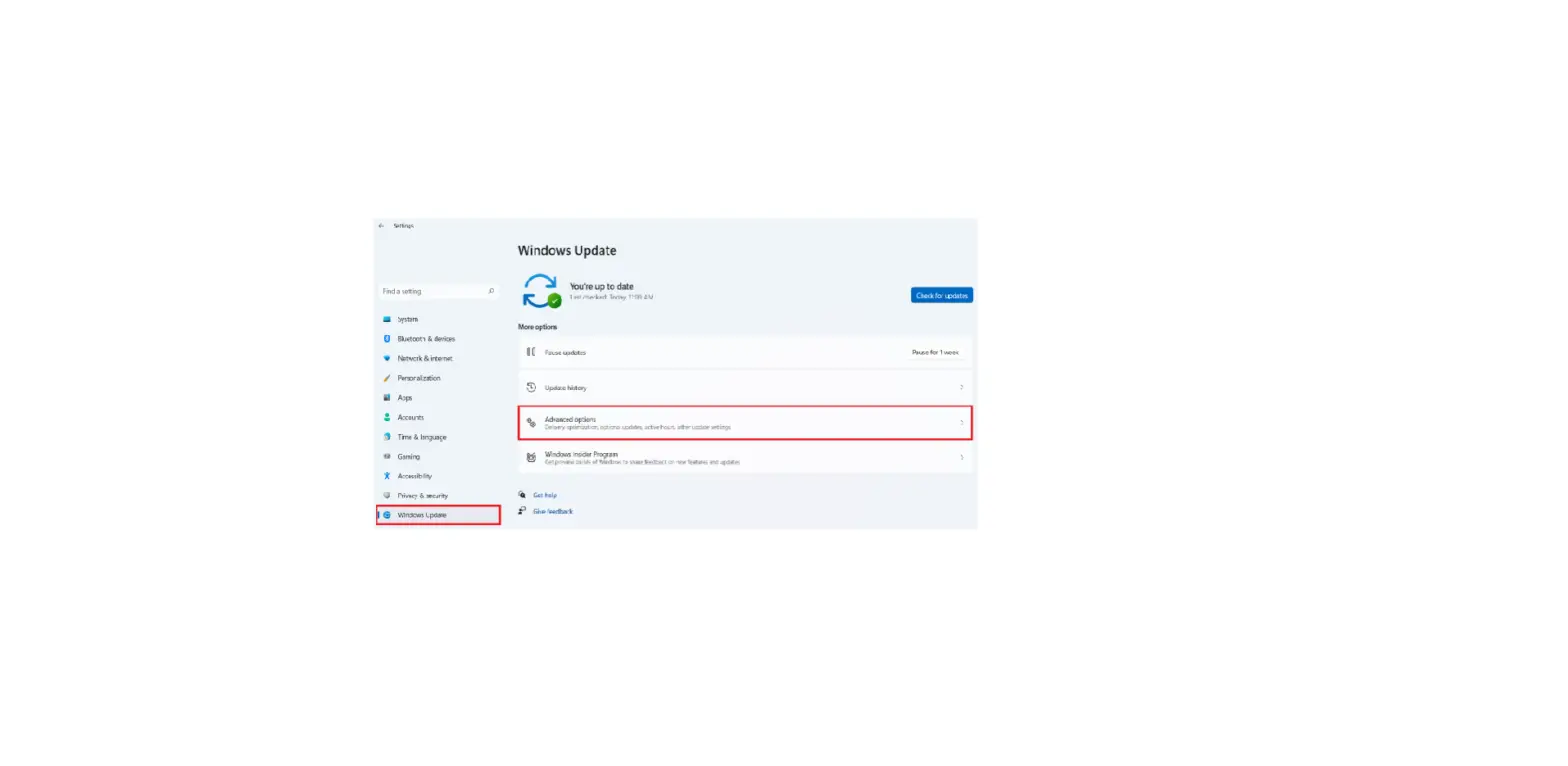Click the Give feedback link
The height and width of the screenshot is (766, 1568).
(x=552, y=511)
